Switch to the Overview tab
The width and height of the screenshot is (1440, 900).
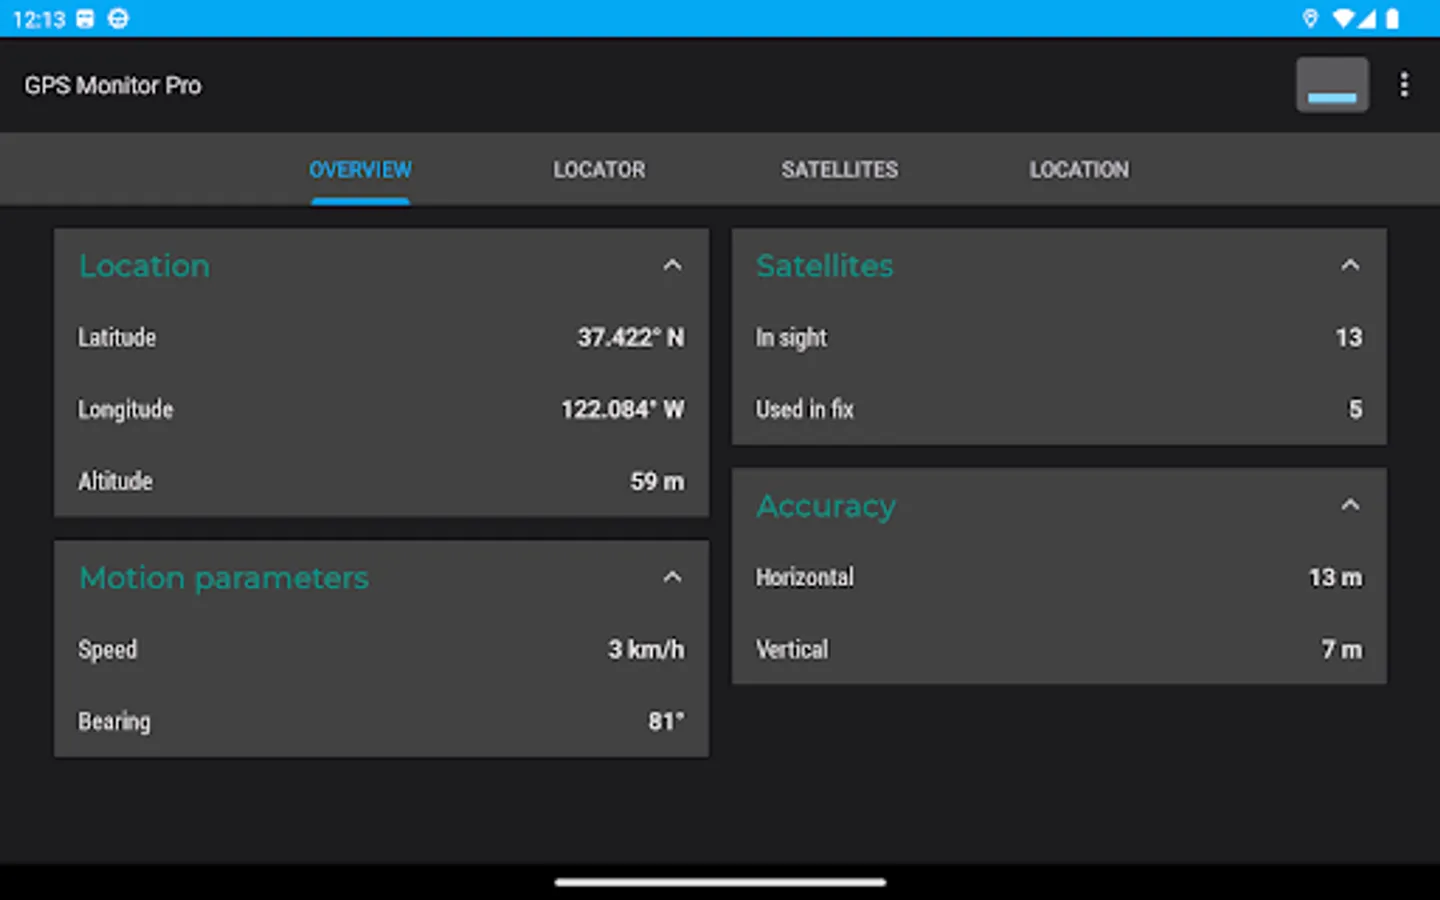click(360, 170)
